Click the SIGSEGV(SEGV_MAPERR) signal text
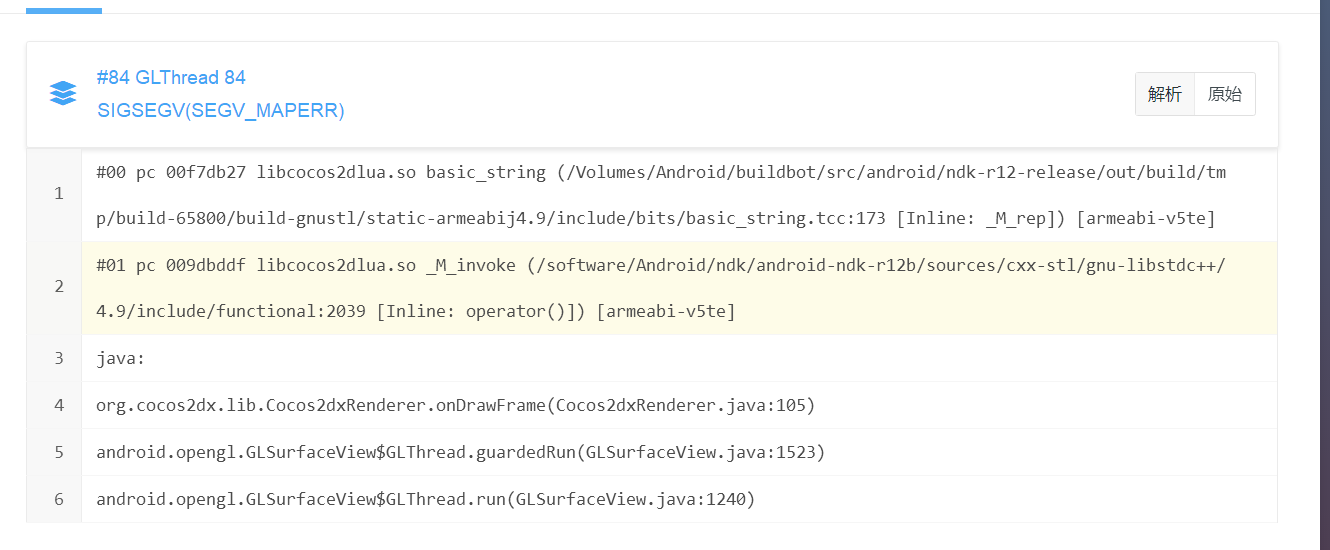 pos(221,111)
